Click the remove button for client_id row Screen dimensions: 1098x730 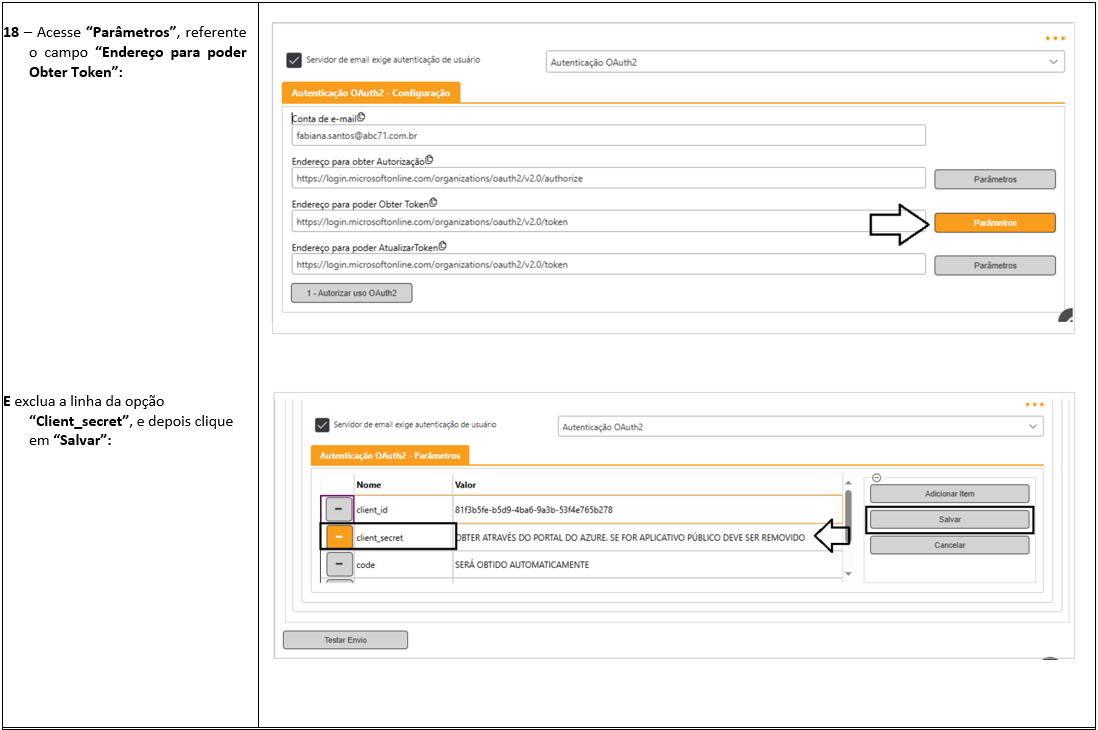coord(338,509)
